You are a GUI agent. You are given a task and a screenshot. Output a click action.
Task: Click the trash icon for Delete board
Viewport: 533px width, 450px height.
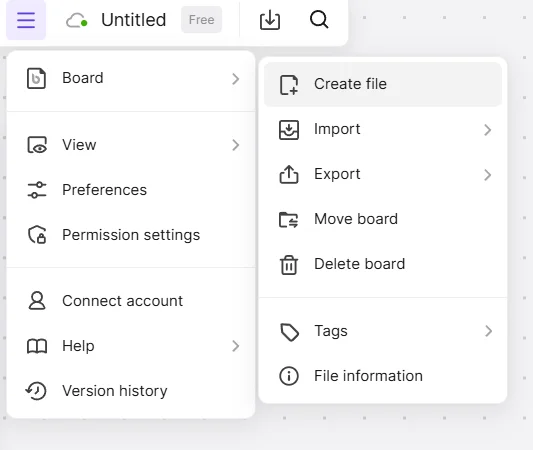[289, 264]
